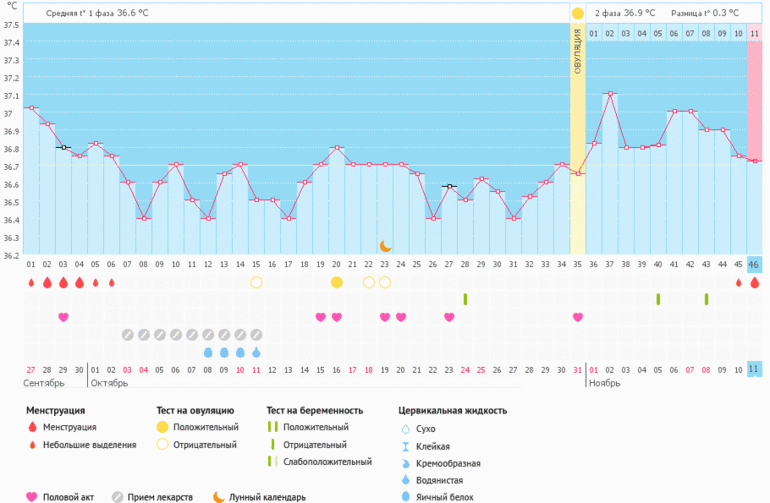Click the Небольшие выделения small drop legend icon
This screenshot has width=770, height=503.
(32, 445)
